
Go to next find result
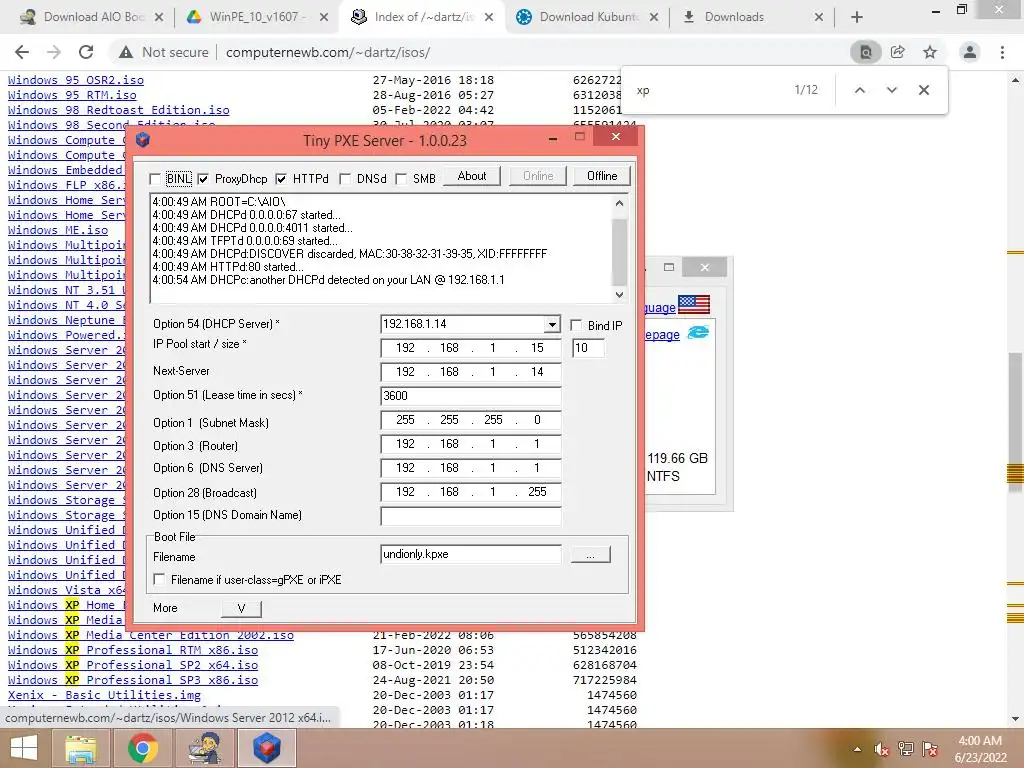891,90
